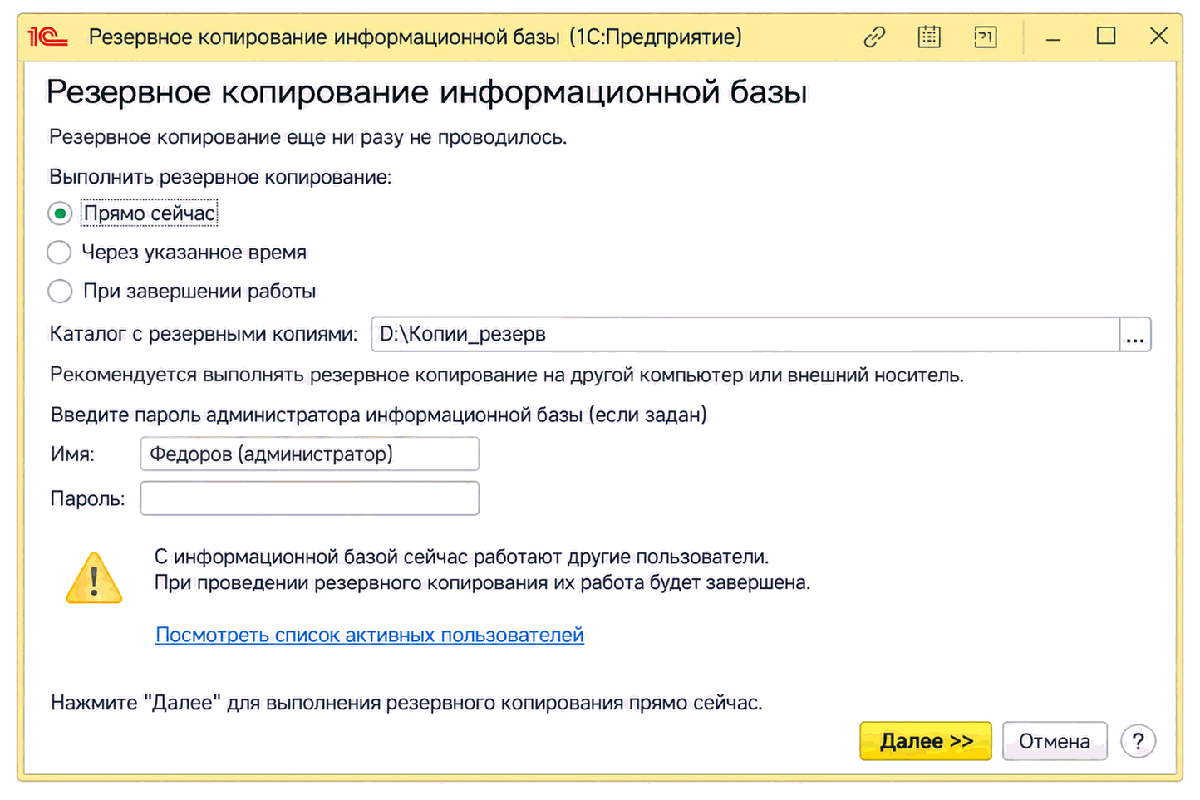The width and height of the screenshot is (1200, 800).
Task: Click the 'Имя:' label
Action: coord(71,454)
